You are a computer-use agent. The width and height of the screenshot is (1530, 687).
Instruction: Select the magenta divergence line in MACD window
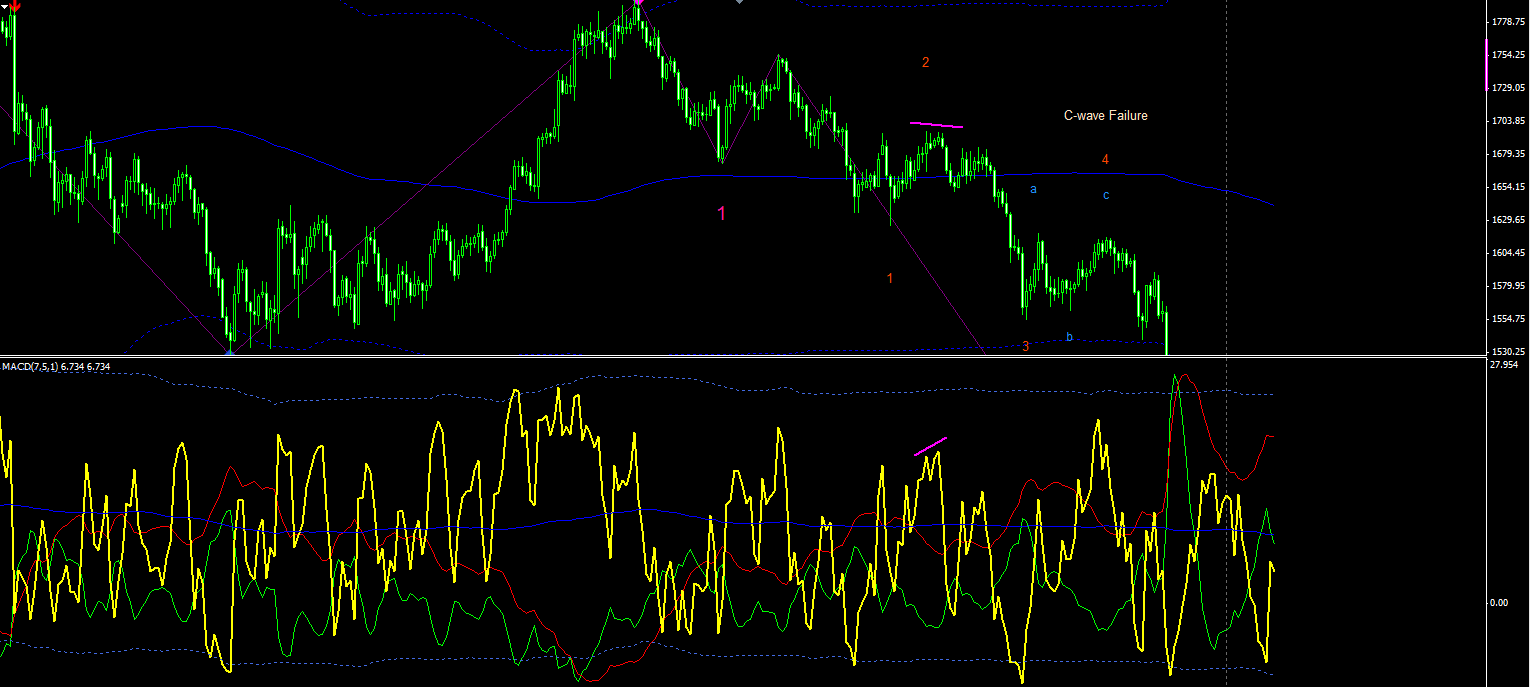tap(930, 446)
